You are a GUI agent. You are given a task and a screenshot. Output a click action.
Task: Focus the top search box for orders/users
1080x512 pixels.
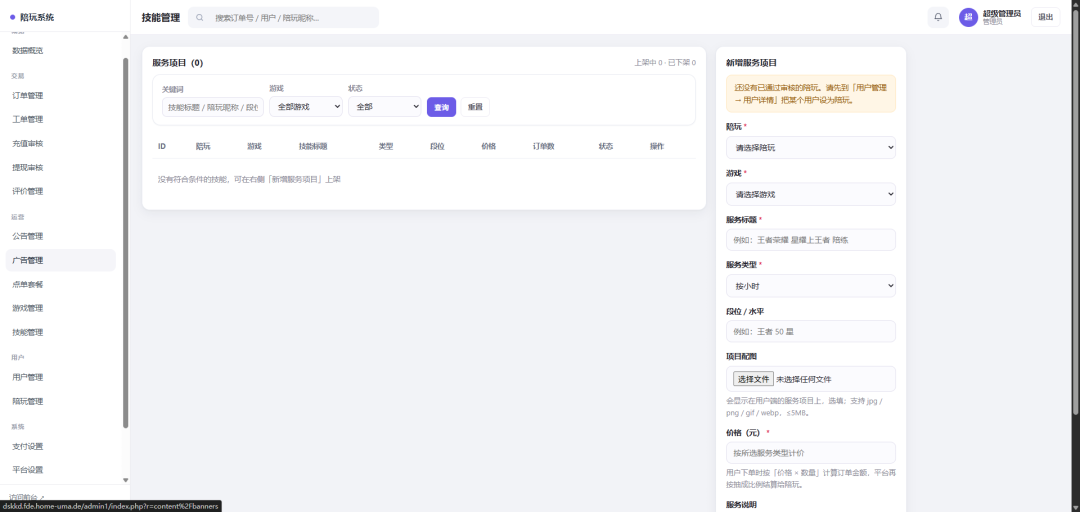283,17
